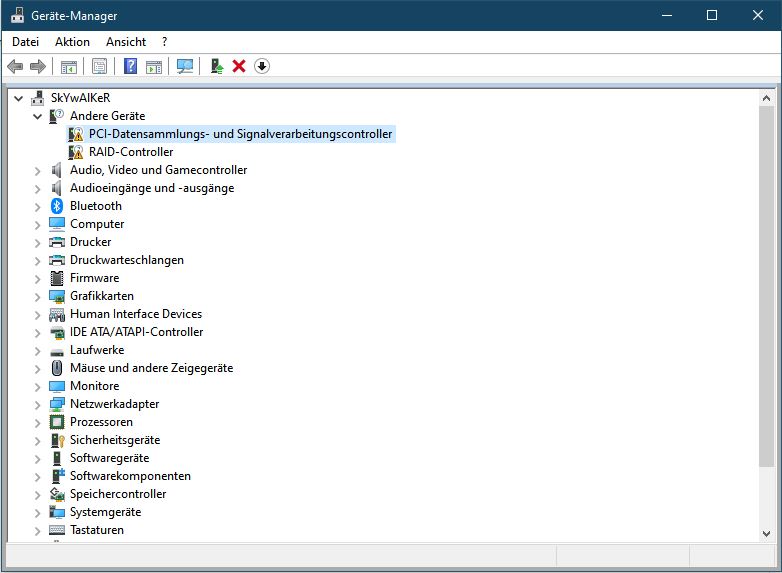The width and height of the screenshot is (782, 573).
Task: Click the Speichercontroller icon
Action: (57, 494)
